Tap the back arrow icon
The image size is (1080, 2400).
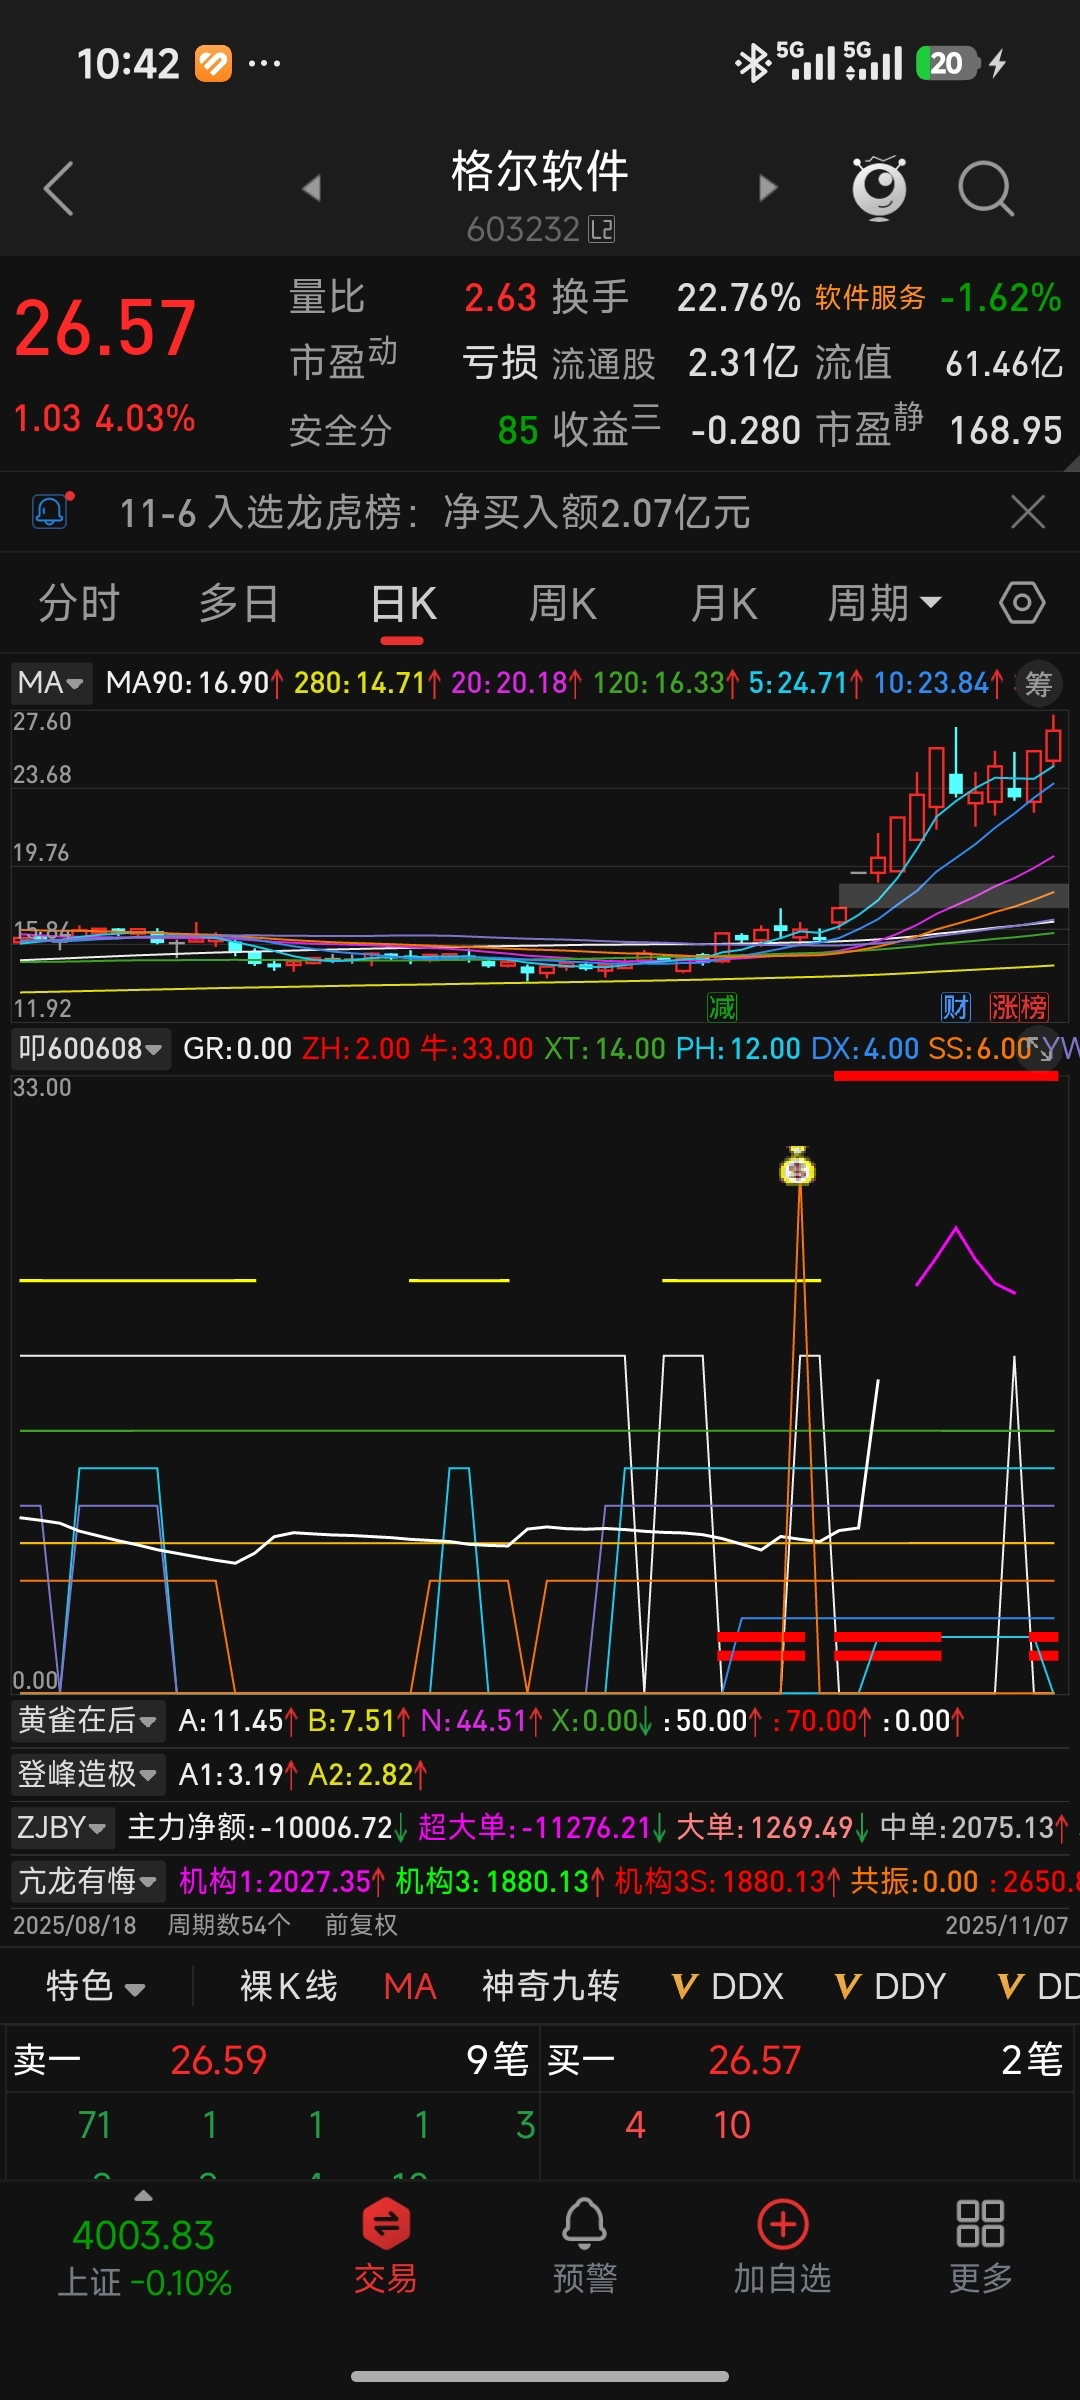(x=59, y=188)
